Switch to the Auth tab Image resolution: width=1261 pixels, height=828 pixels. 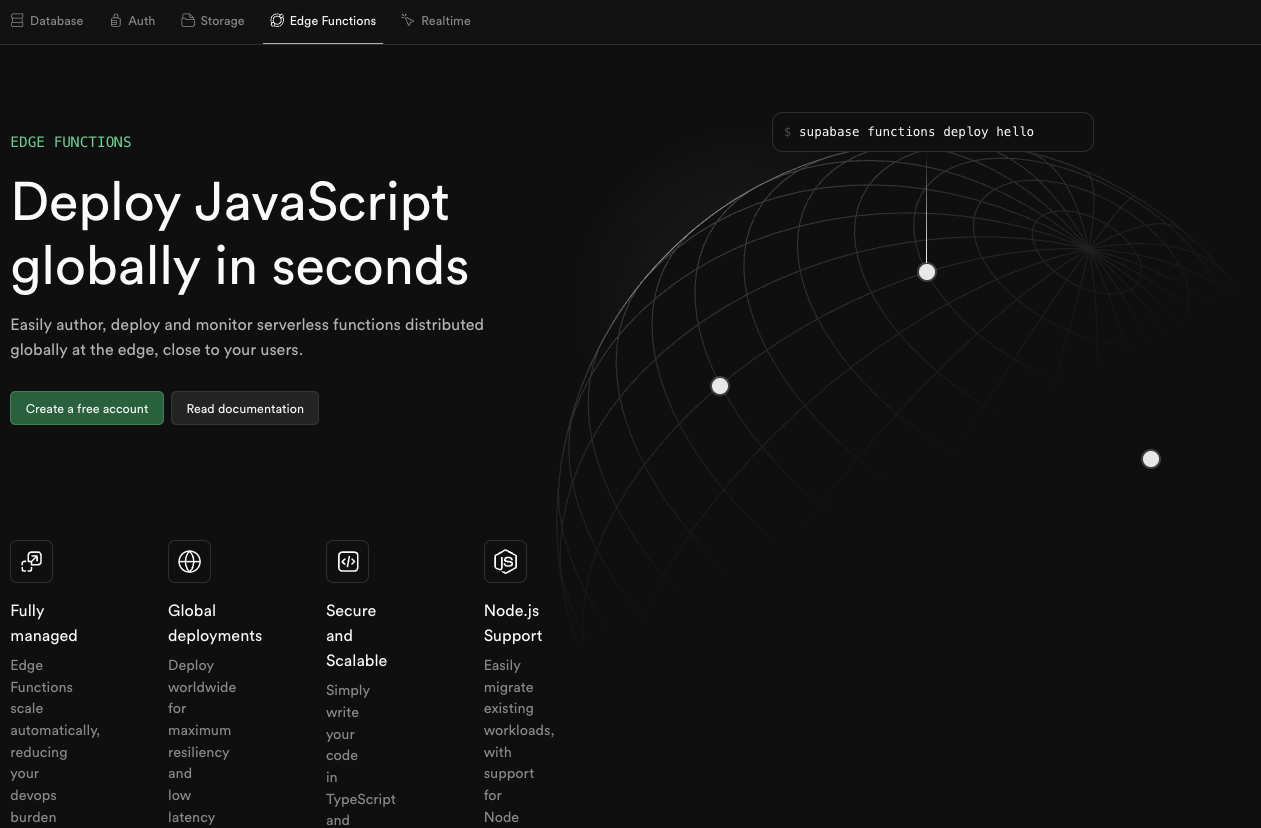tap(132, 21)
